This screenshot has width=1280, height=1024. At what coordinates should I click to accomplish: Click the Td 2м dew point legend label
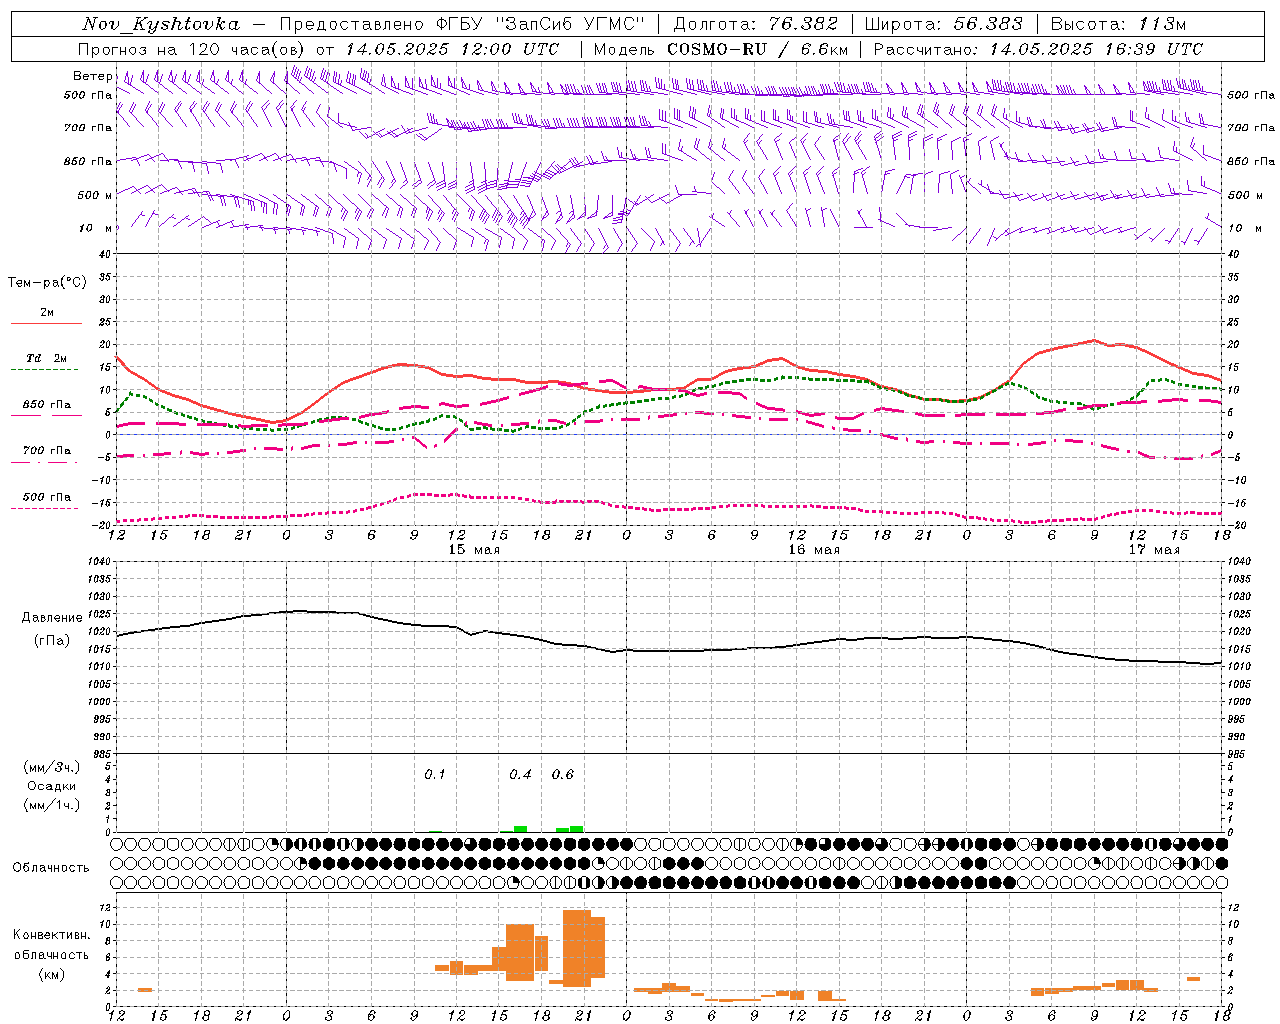(46, 358)
